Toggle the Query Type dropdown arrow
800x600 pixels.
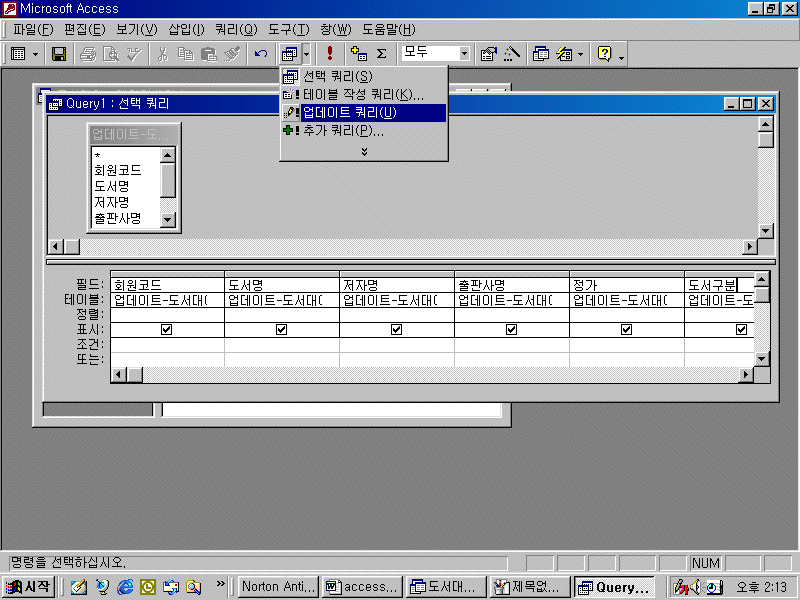(x=306, y=54)
